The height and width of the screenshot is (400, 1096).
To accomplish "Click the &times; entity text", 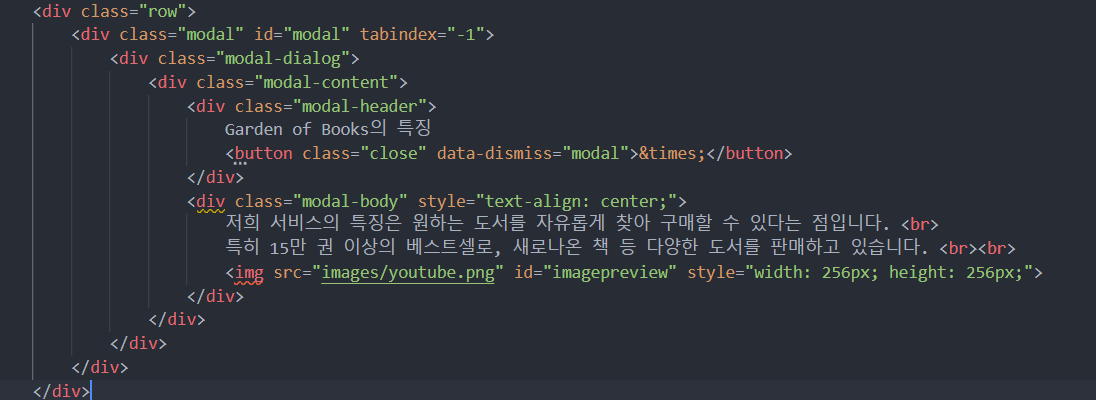I will [672, 154].
